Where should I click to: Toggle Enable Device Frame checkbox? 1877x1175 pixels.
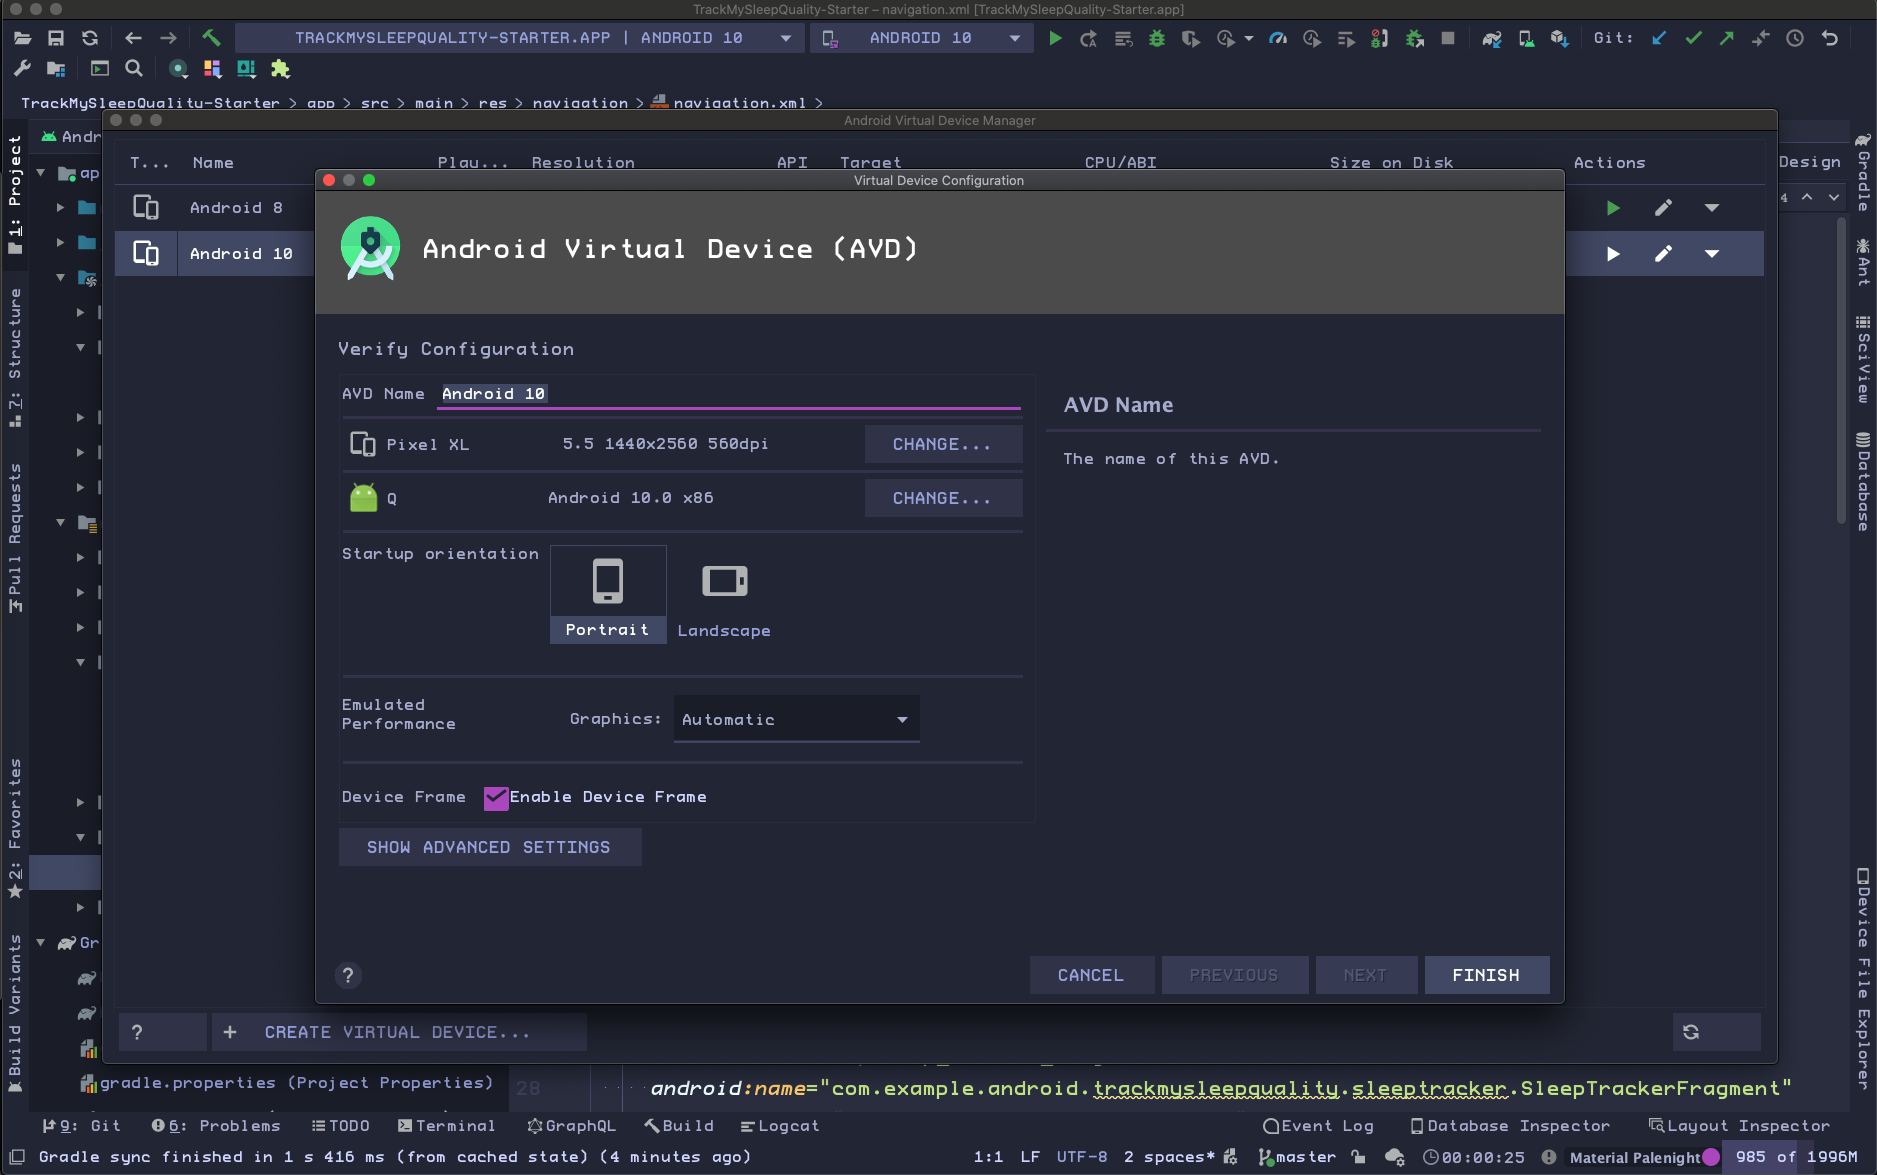496,797
